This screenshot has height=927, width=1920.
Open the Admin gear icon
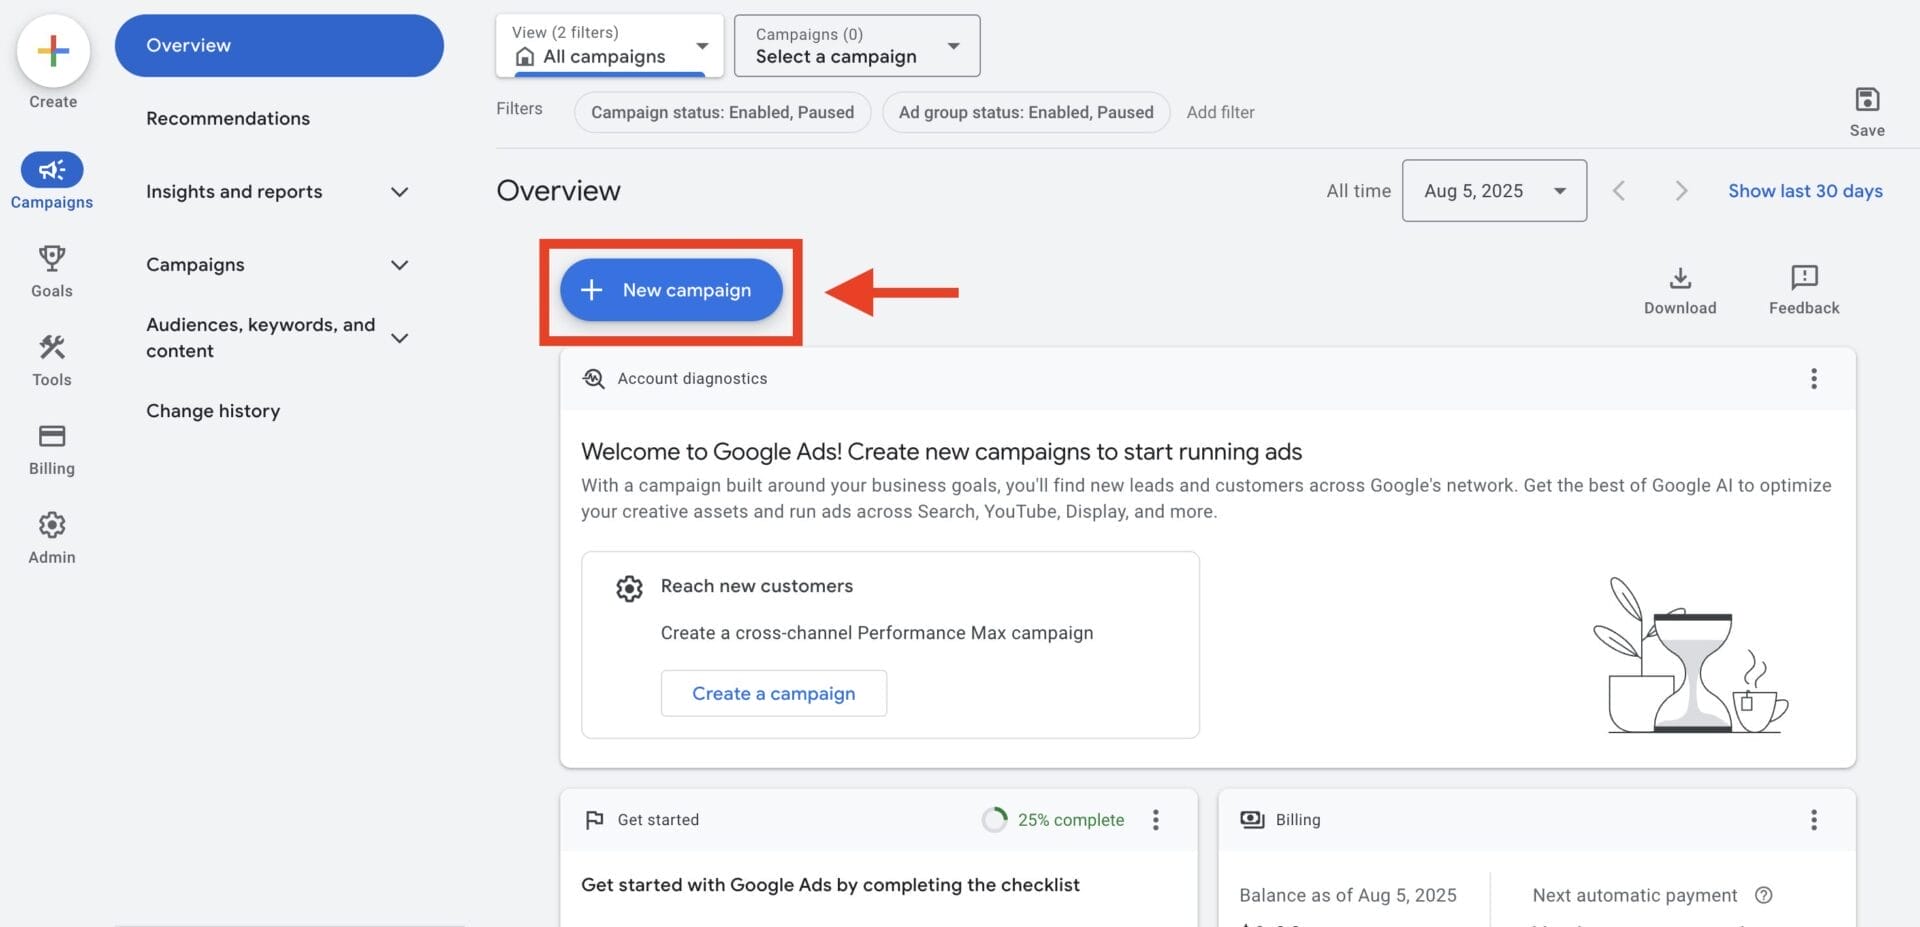[x=52, y=525]
